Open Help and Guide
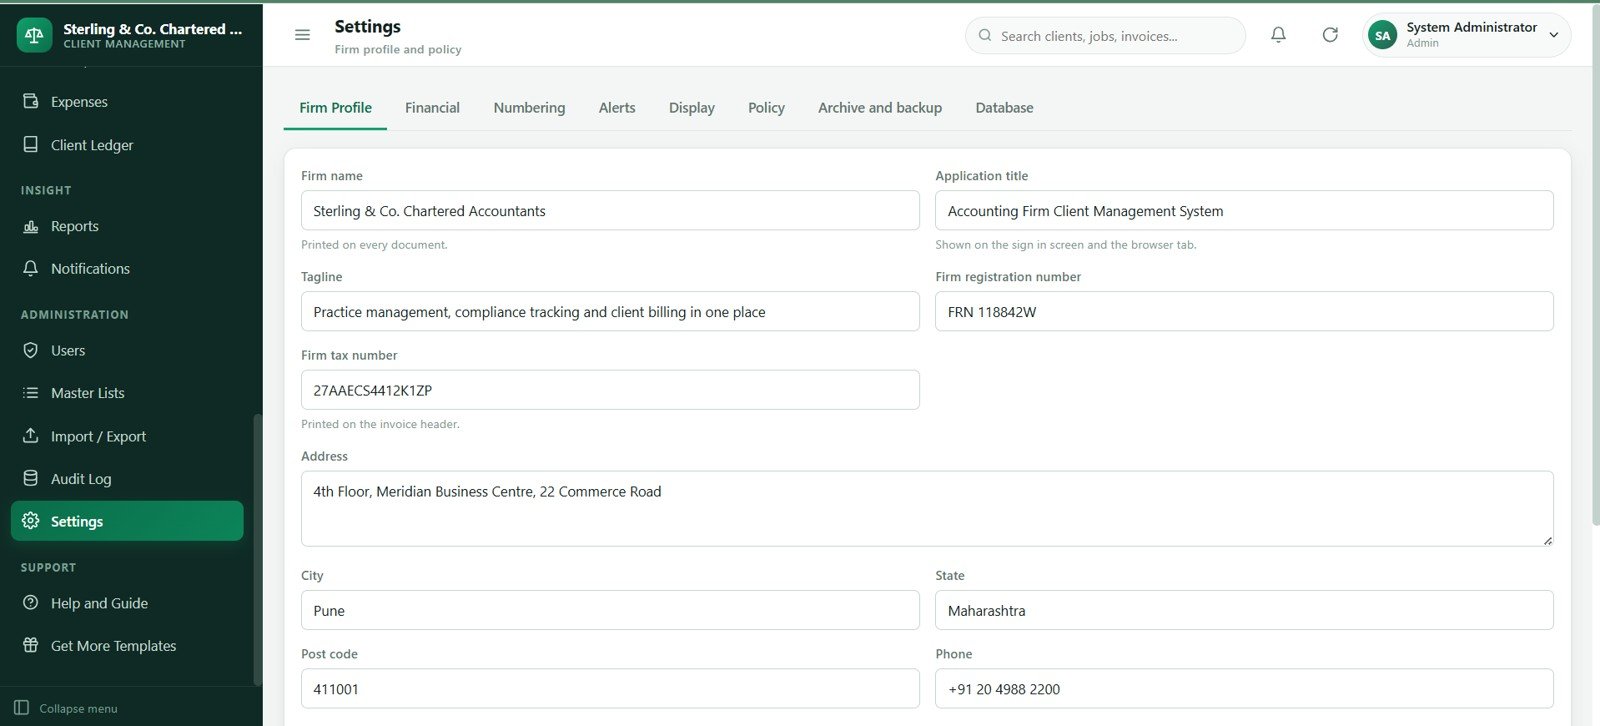The height and width of the screenshot is (726, 1600). coord(127,604)
